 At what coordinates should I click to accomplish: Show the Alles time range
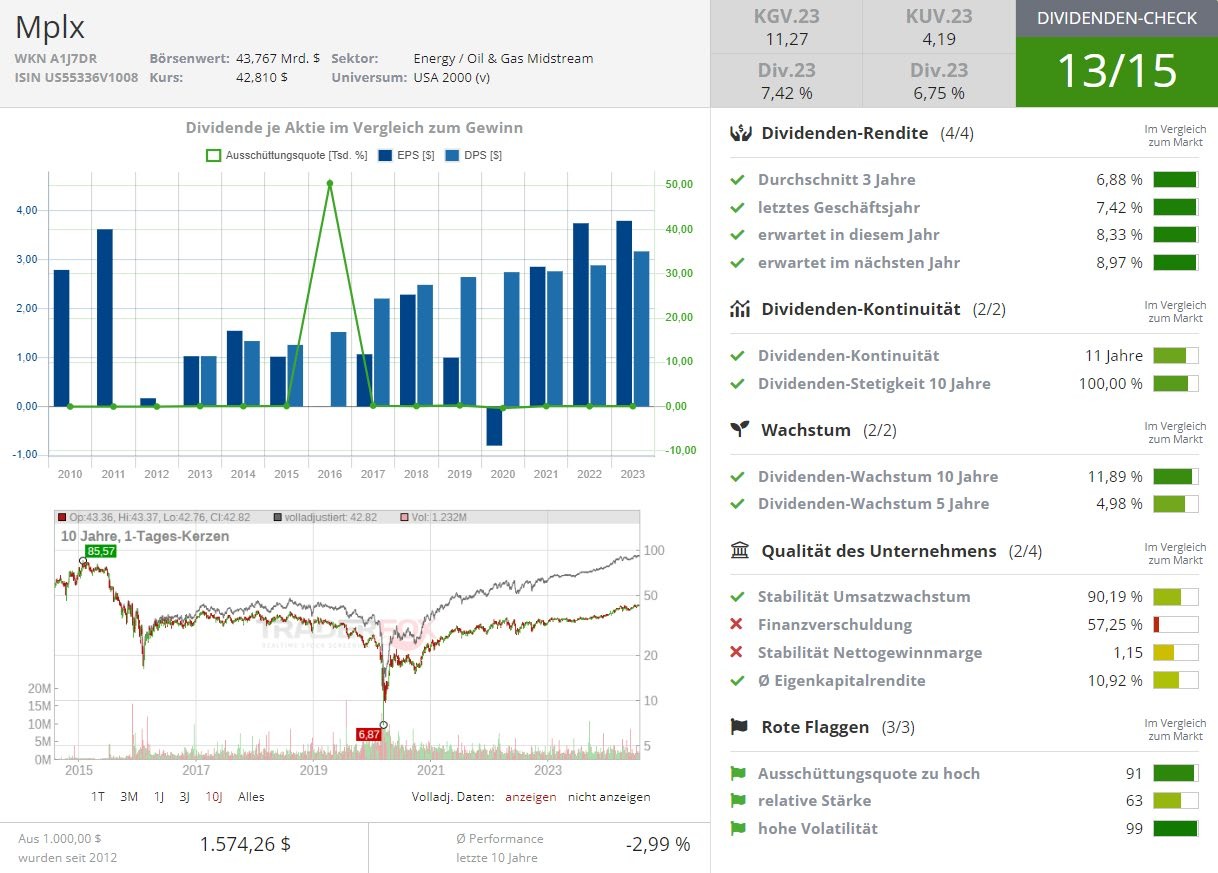(251, 797)
